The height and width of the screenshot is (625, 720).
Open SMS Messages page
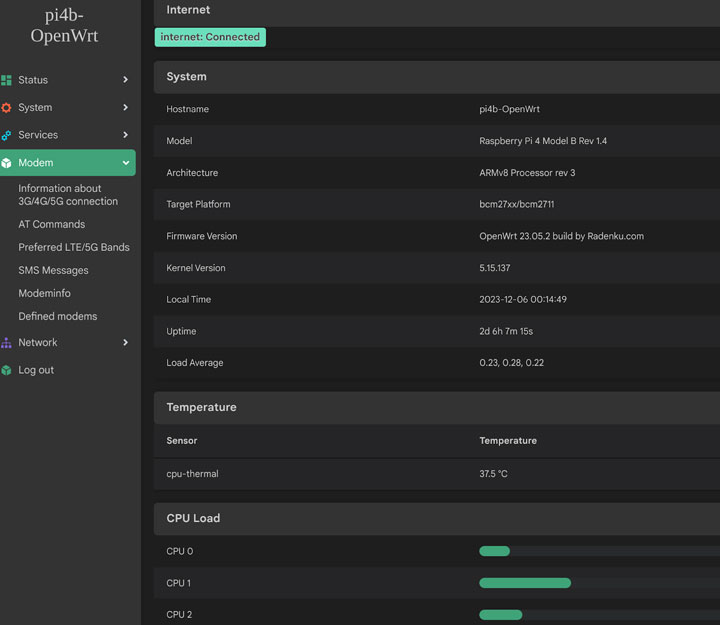(x=53, y=271)
